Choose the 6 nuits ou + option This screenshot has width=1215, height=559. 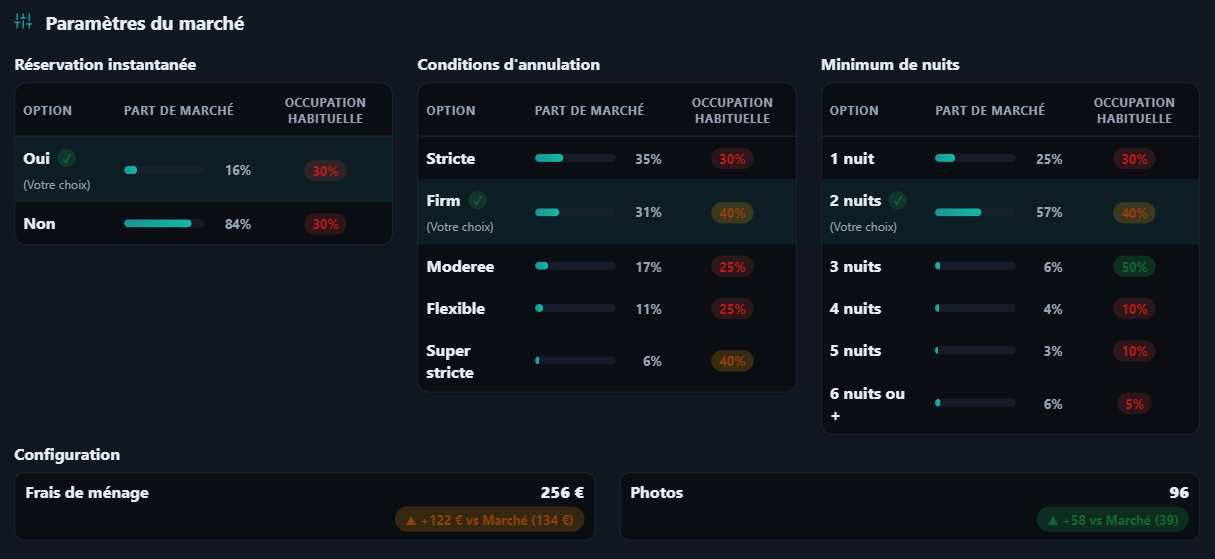[x=867, y=403]
